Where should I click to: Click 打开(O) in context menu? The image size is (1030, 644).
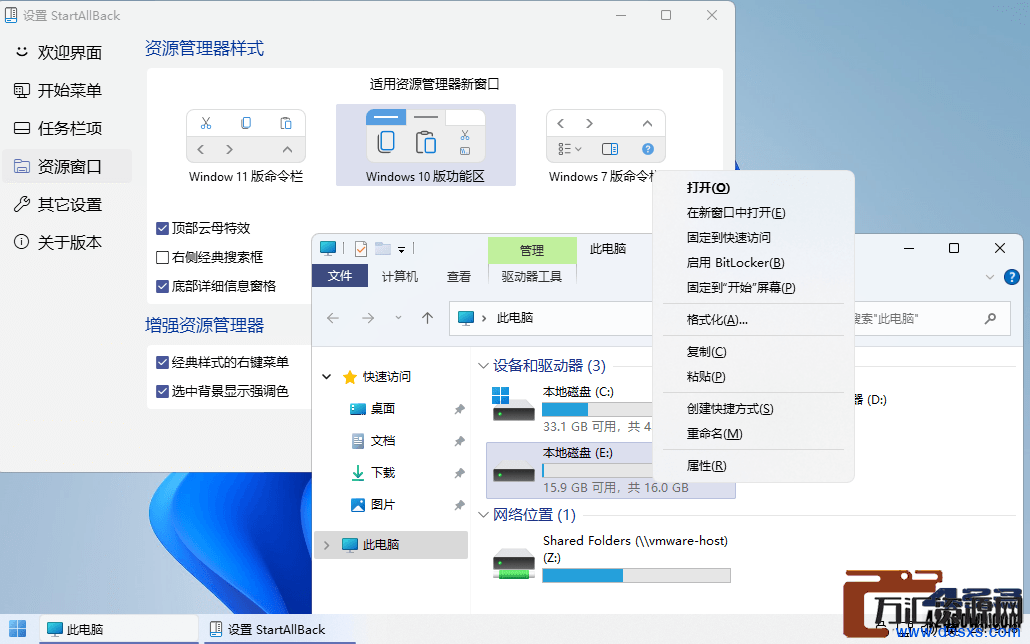(x=753, y=188)
